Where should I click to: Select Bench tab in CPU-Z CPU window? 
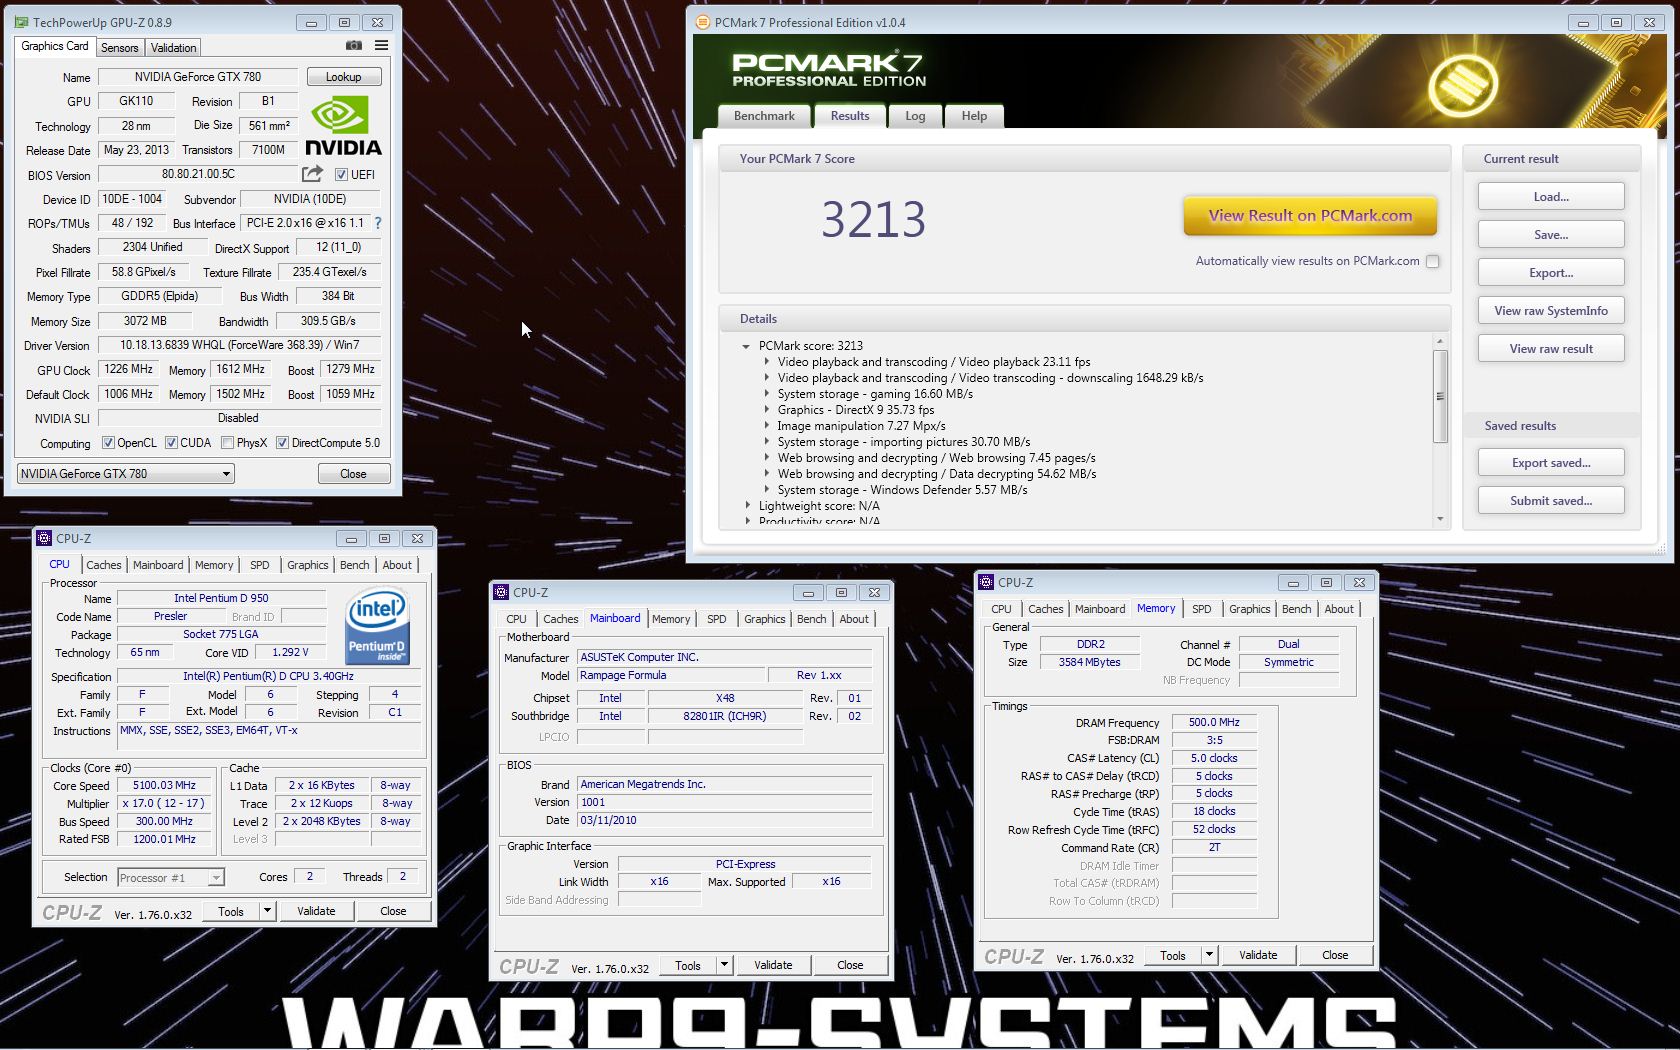click(354, 565)
